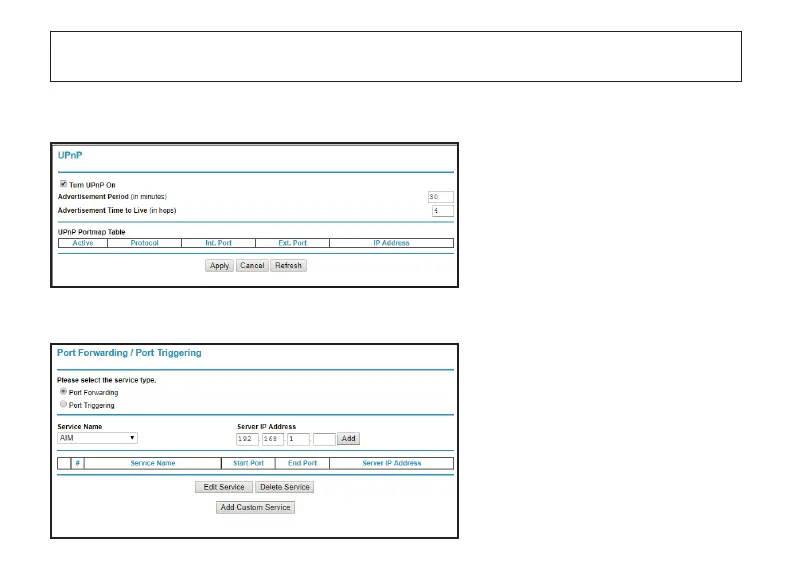The image size is (794, 567).
Task: Click the UPnP section title
Action: coord(70,155)
